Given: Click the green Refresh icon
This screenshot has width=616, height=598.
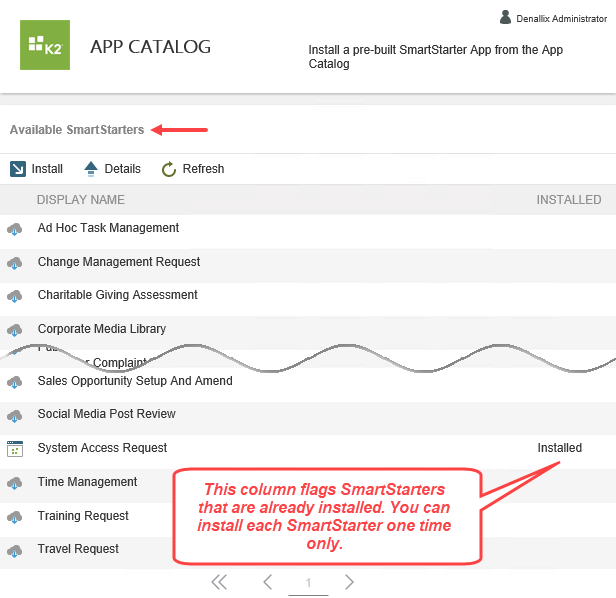Looking at the screenshot, I should click(169, 169).
